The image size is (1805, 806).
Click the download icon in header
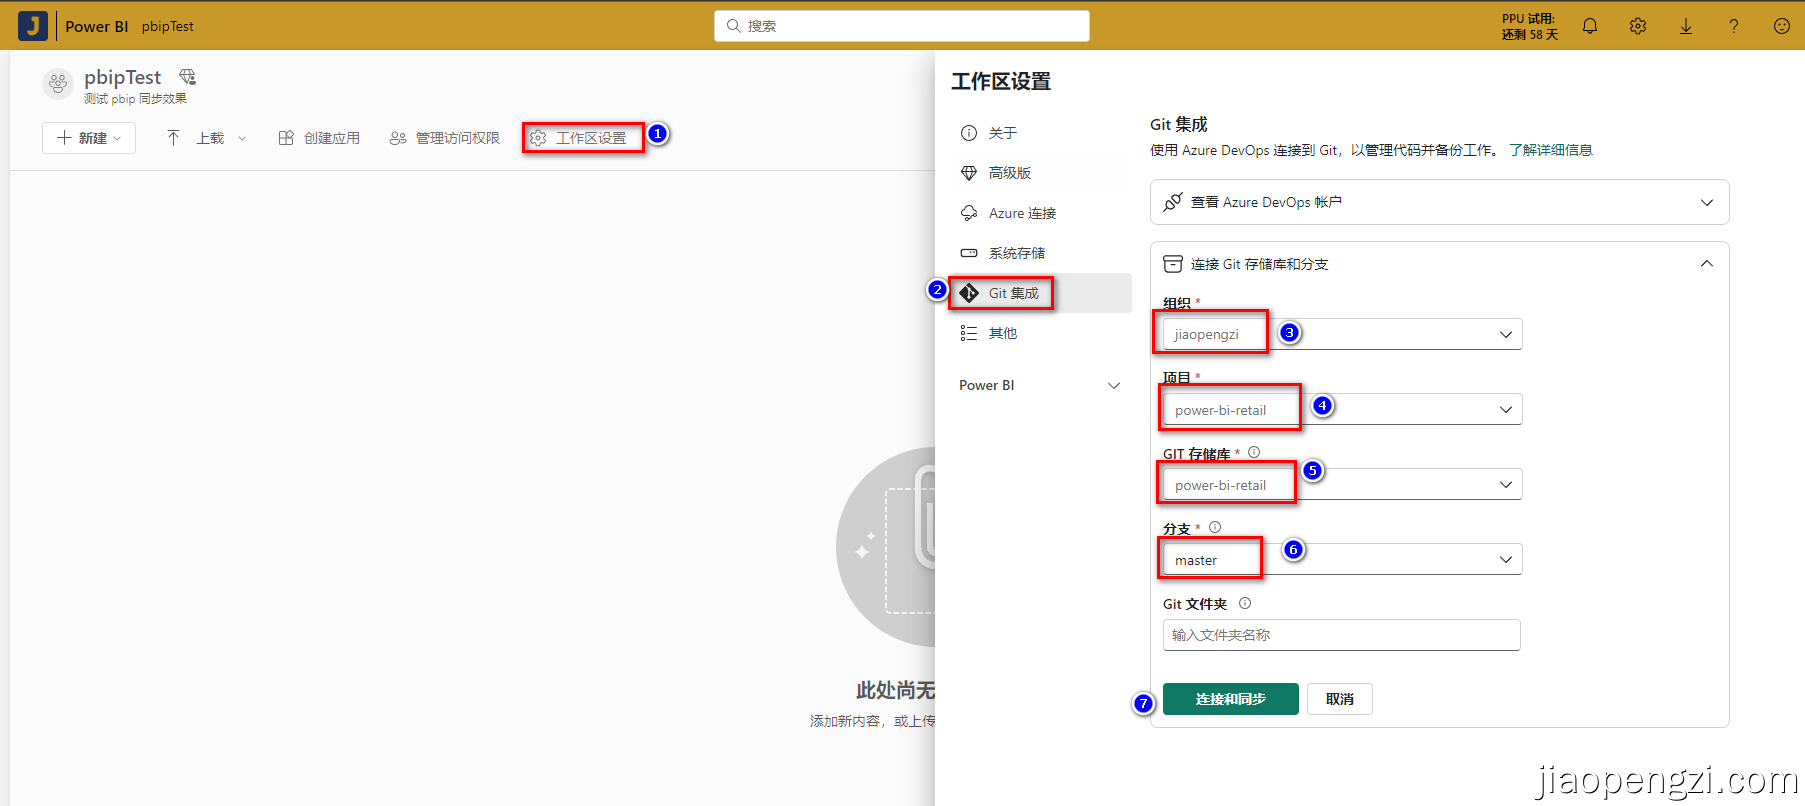pyautogui.click(x=1686, y=26)
